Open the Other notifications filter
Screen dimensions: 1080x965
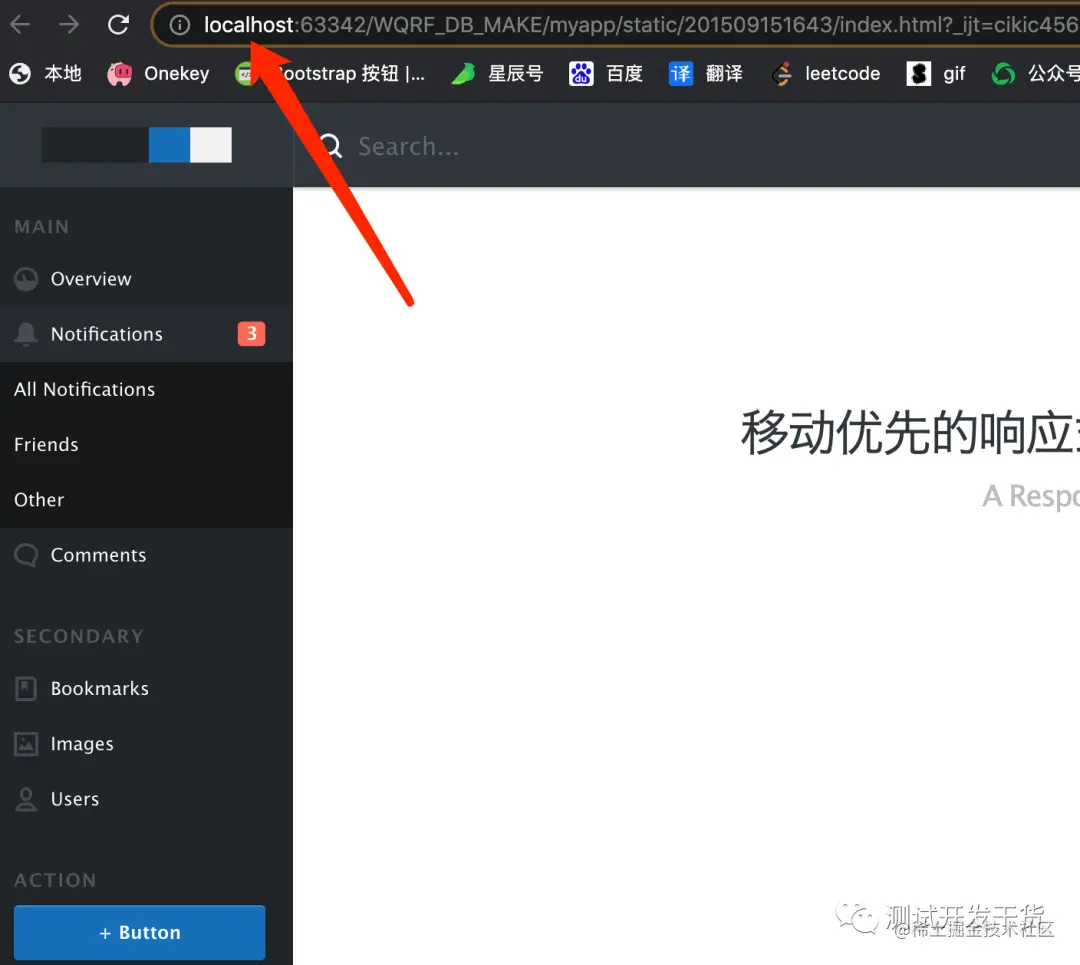38,500
